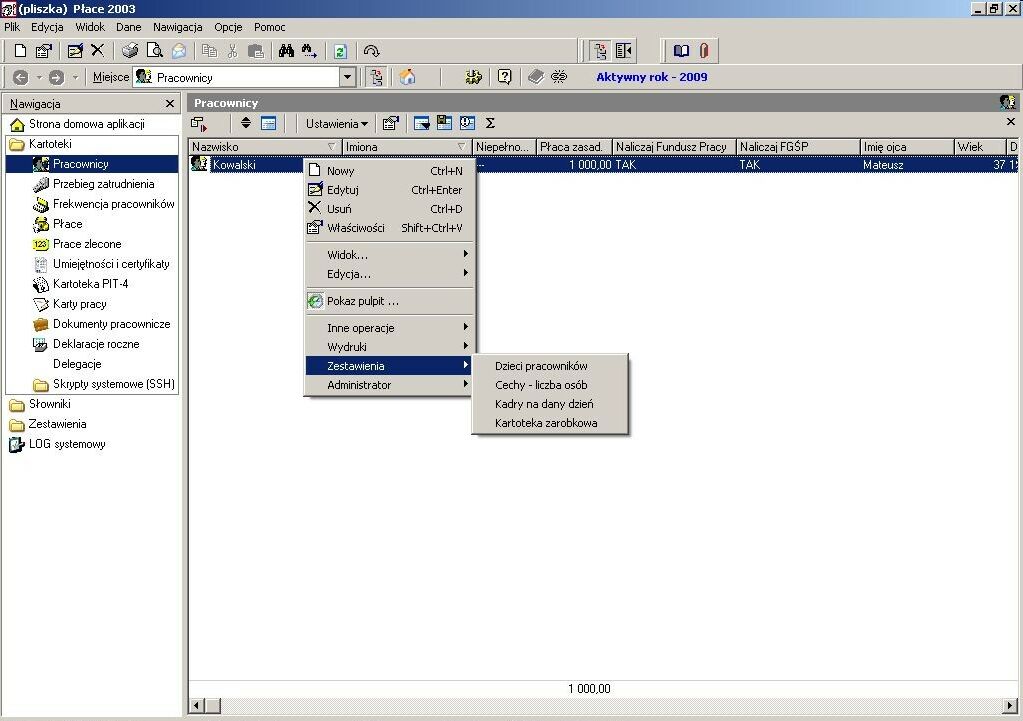Click the home icon beside location bar
The width and height of the screenshot is (1023, 721).
[407, 77]
